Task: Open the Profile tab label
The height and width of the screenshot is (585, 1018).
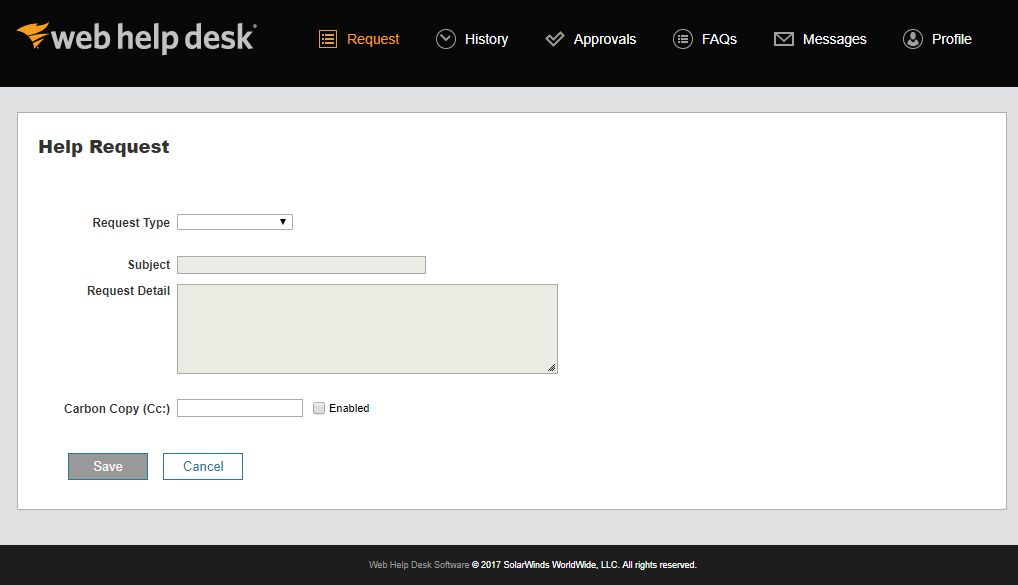Action: [x=951, y=39]
